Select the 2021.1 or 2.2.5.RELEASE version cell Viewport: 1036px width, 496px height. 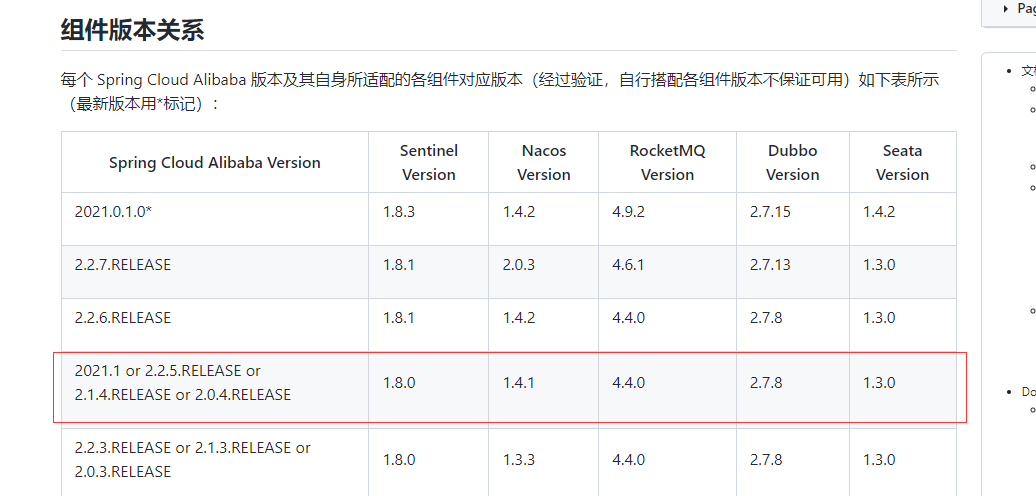click(215, 389)
